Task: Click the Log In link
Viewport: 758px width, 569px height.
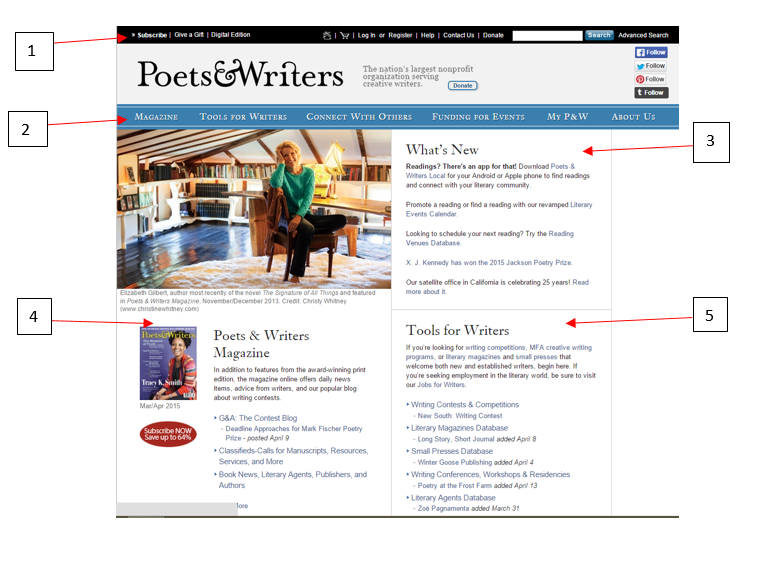Action: 366,35
